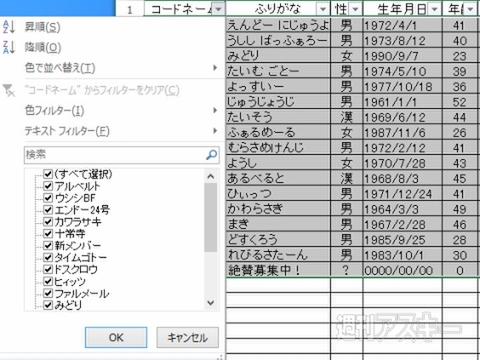Uncheck the アルベルト checkbox
The height and width of the screenshot is (360, 480).
click(48, 186)
